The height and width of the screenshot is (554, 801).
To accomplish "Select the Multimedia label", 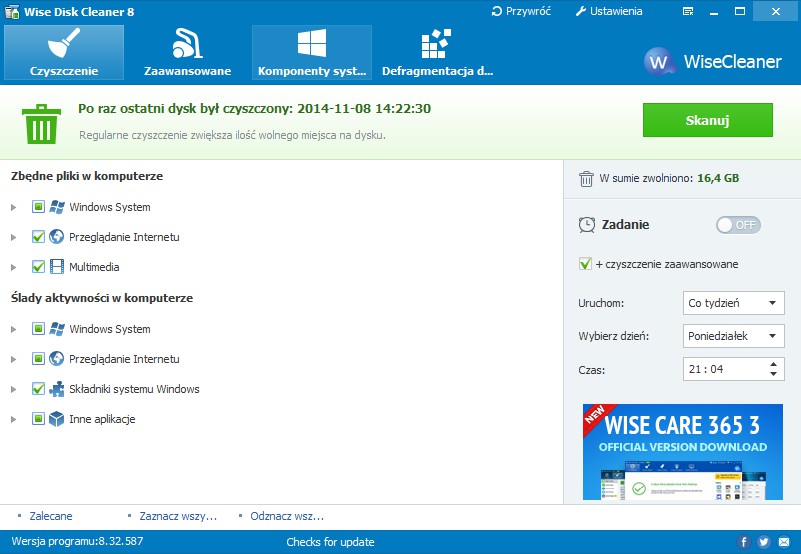I will tap(94, 267).
